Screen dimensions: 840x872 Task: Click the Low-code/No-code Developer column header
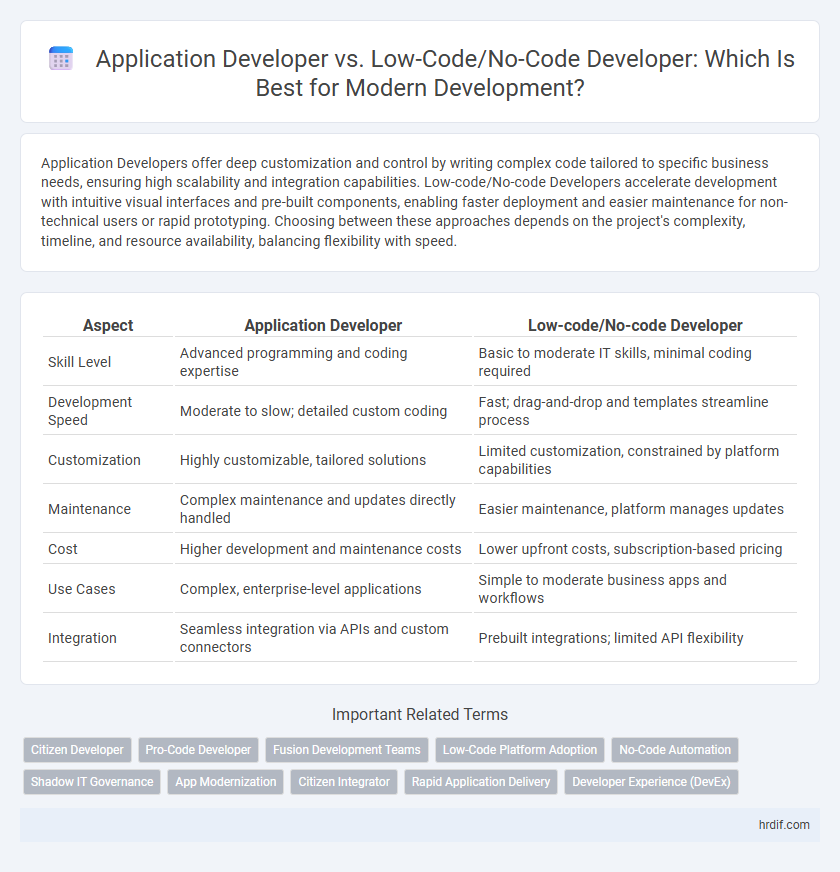tap(635, 325)
